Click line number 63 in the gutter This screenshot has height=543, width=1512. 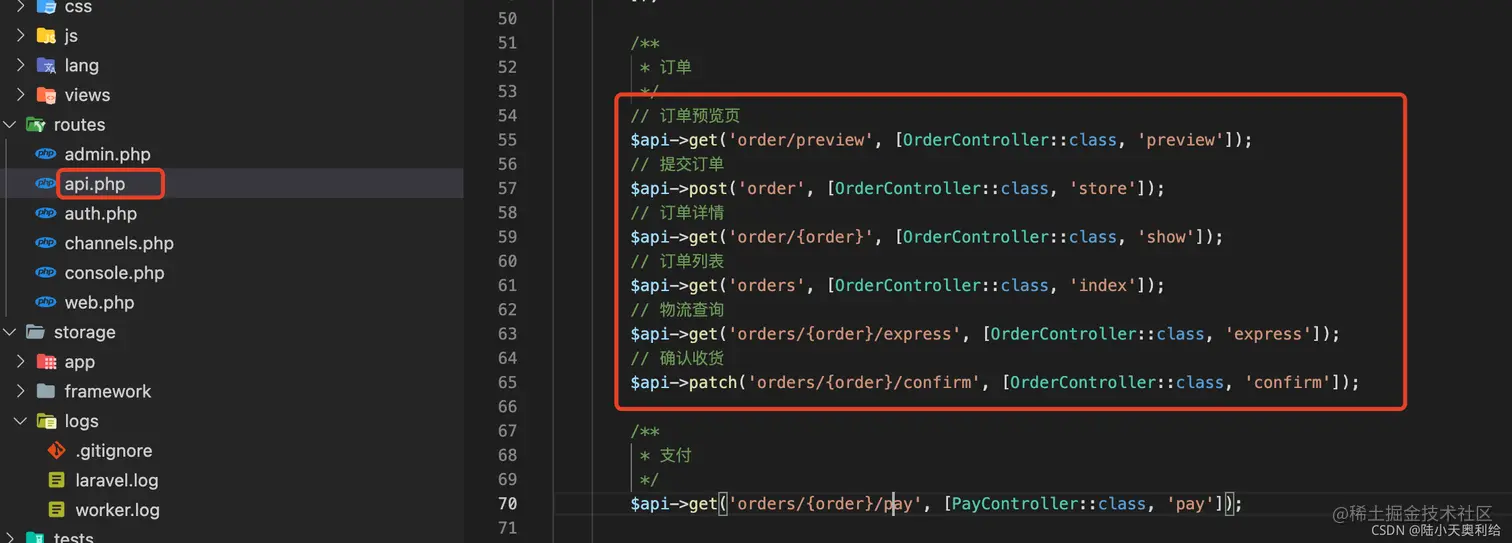[x=507, y=334]
